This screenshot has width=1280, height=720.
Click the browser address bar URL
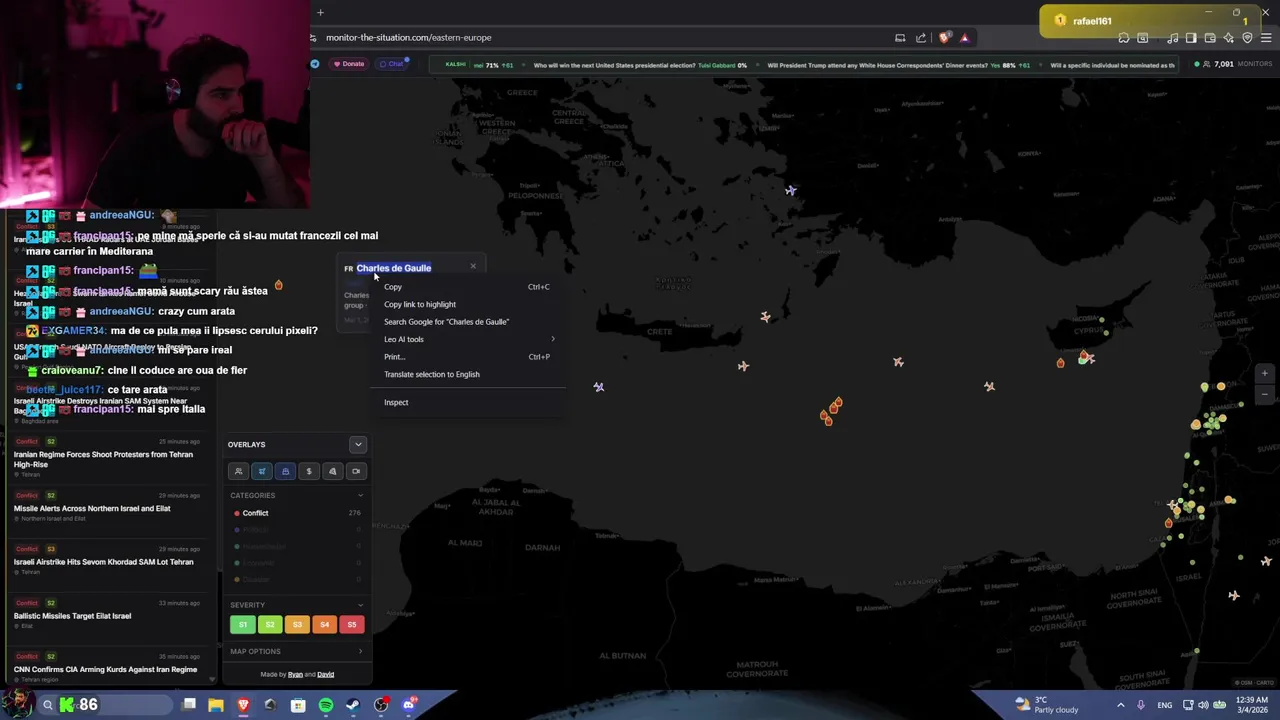pos(408,38)
